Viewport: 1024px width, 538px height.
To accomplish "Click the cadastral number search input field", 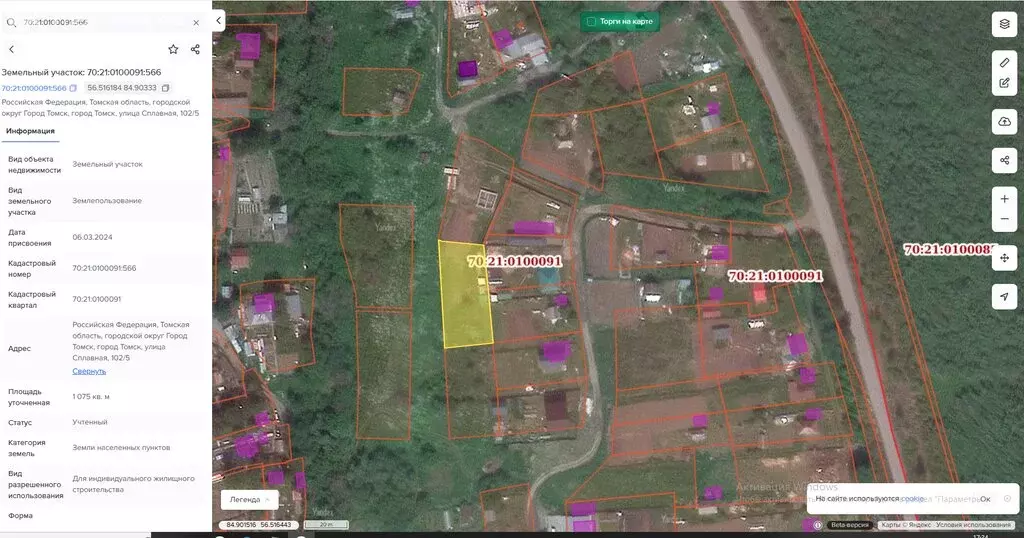I will click(x=100, y=21).
